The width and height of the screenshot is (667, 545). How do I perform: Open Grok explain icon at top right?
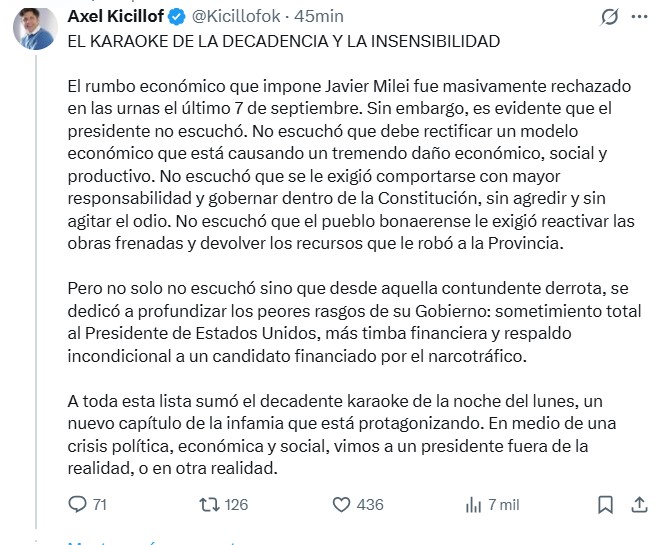pos(607,17)
